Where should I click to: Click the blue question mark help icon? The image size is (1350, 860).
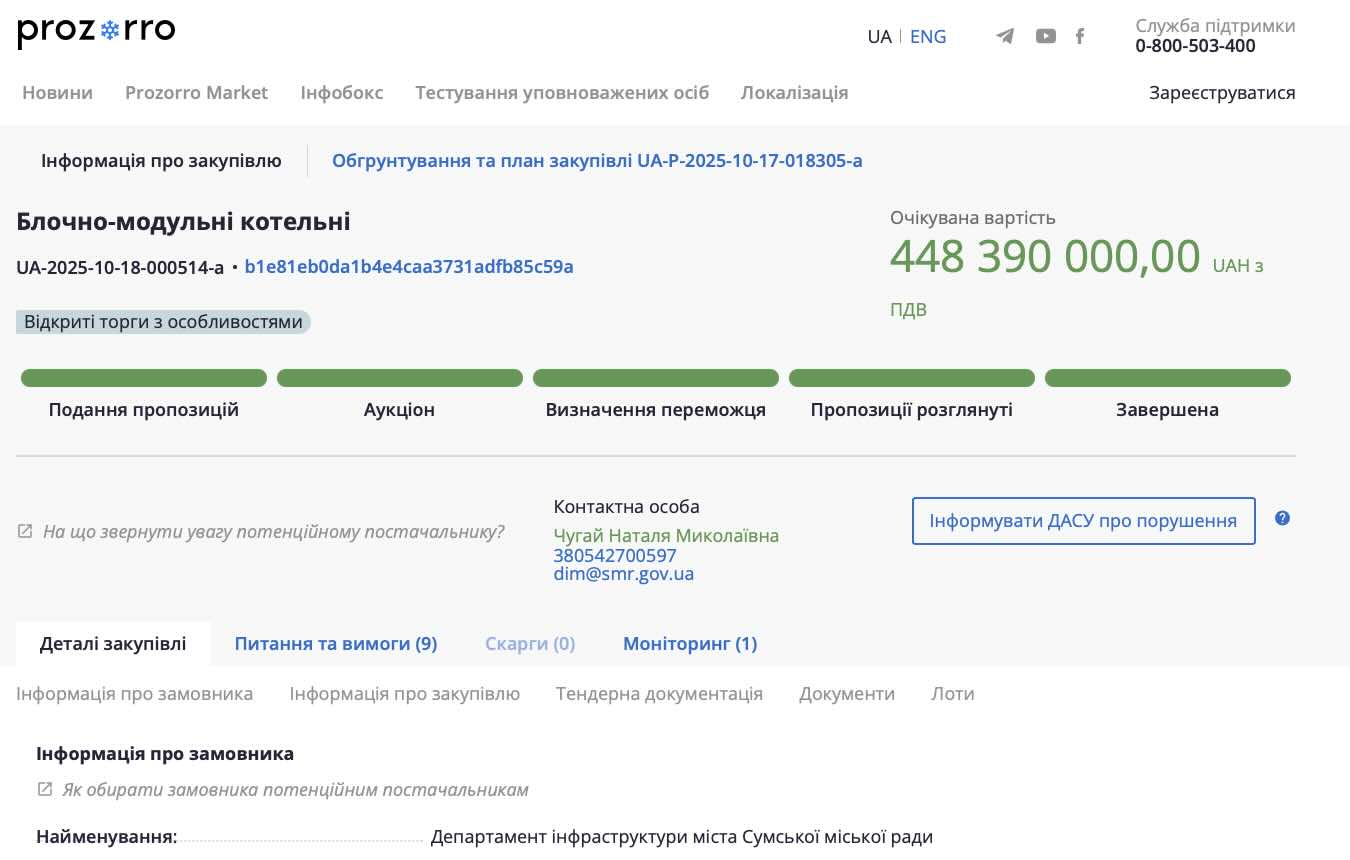pos(1282,518)
